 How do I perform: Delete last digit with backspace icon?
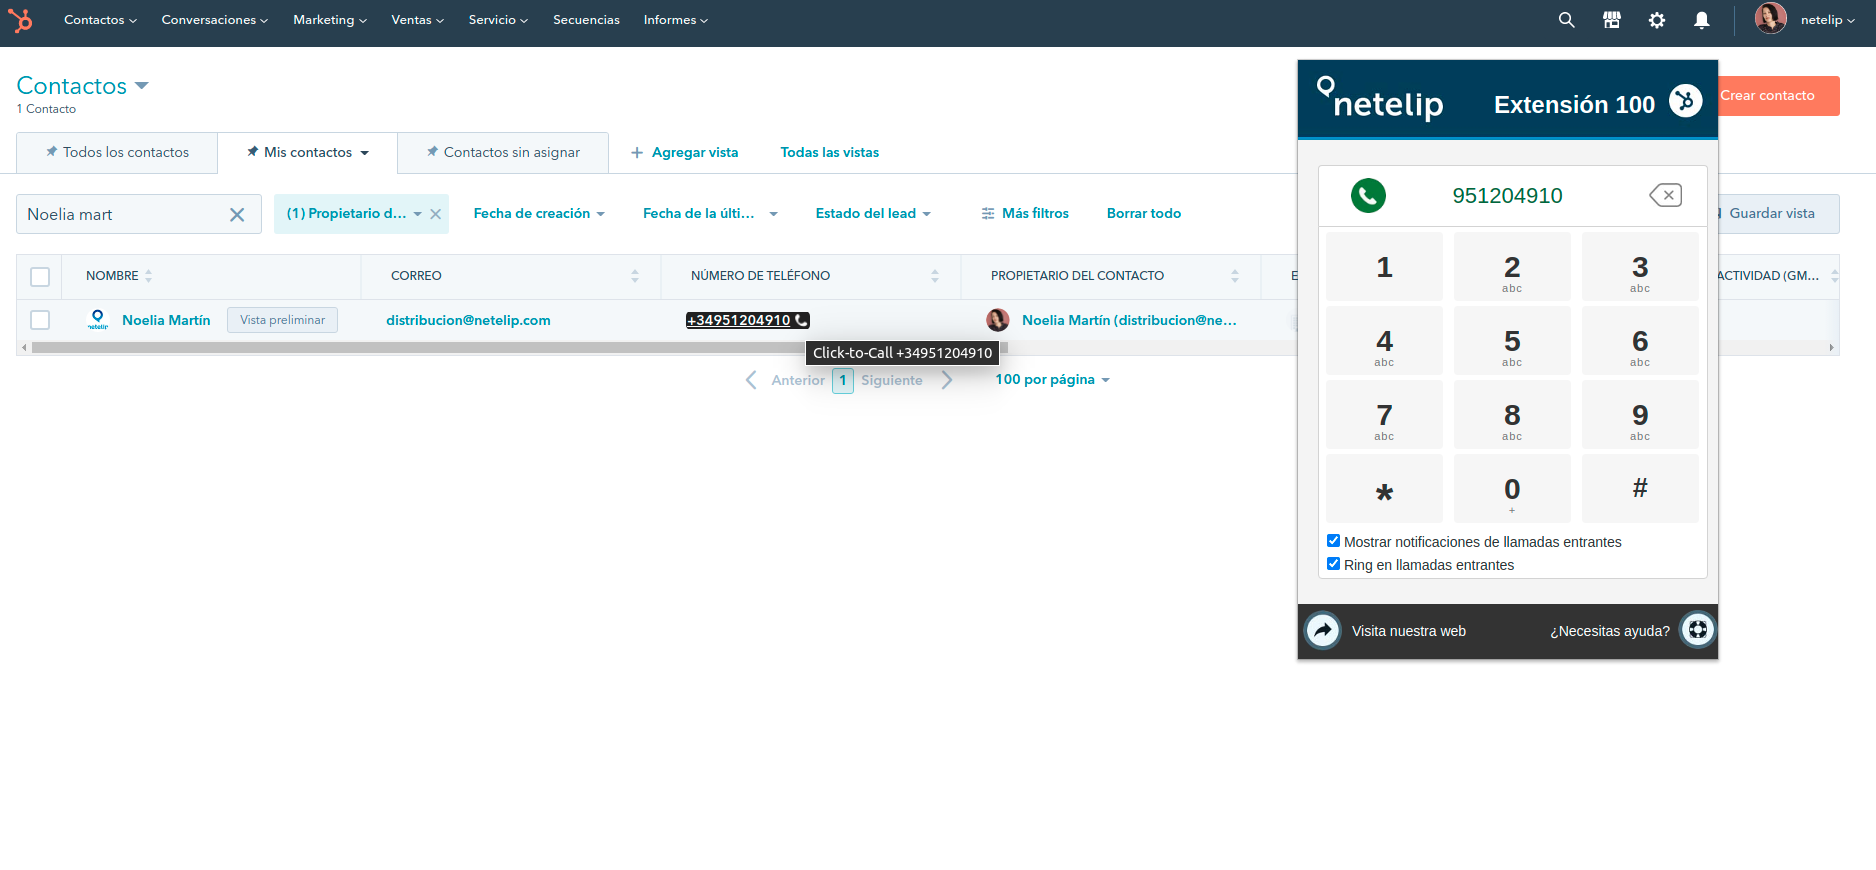[1665, 195]
